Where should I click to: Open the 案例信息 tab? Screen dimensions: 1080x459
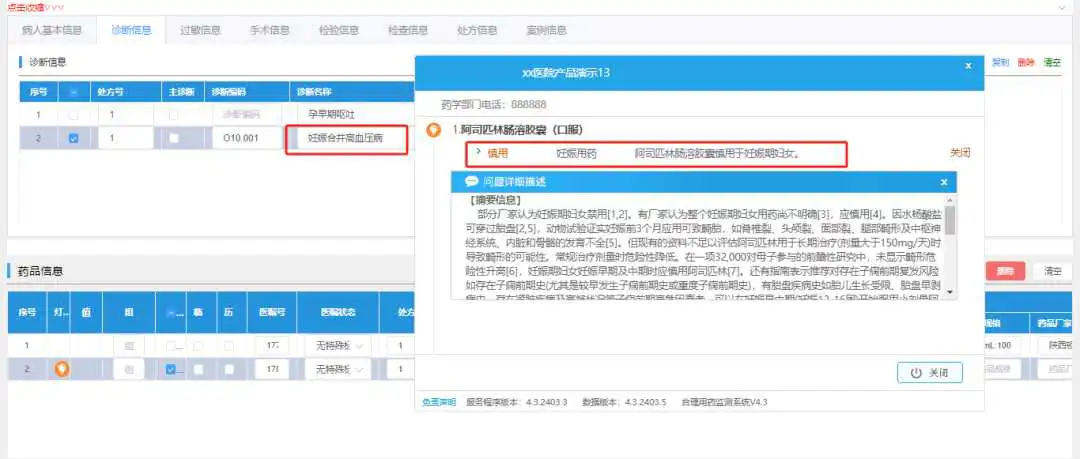(x=546, y=30)
